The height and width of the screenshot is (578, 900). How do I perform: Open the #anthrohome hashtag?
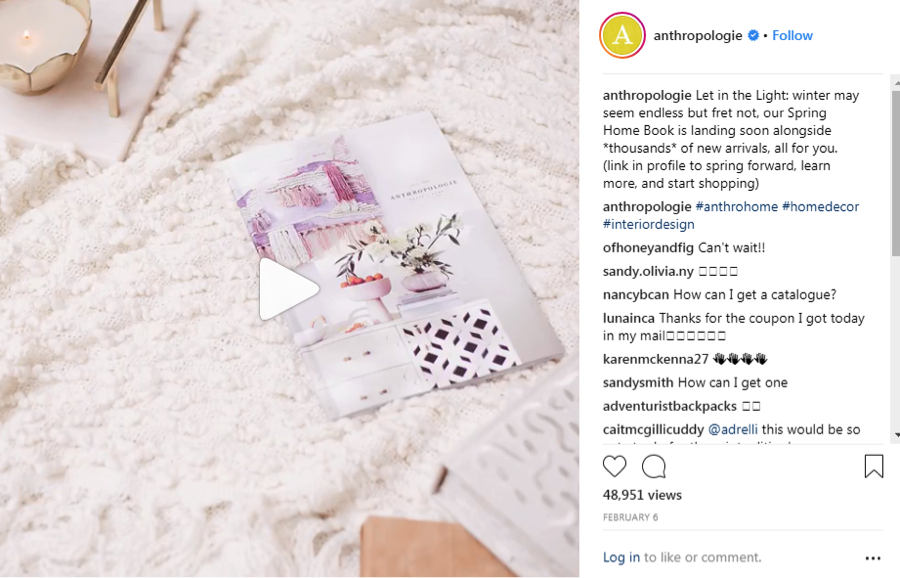tap(736, 207)
